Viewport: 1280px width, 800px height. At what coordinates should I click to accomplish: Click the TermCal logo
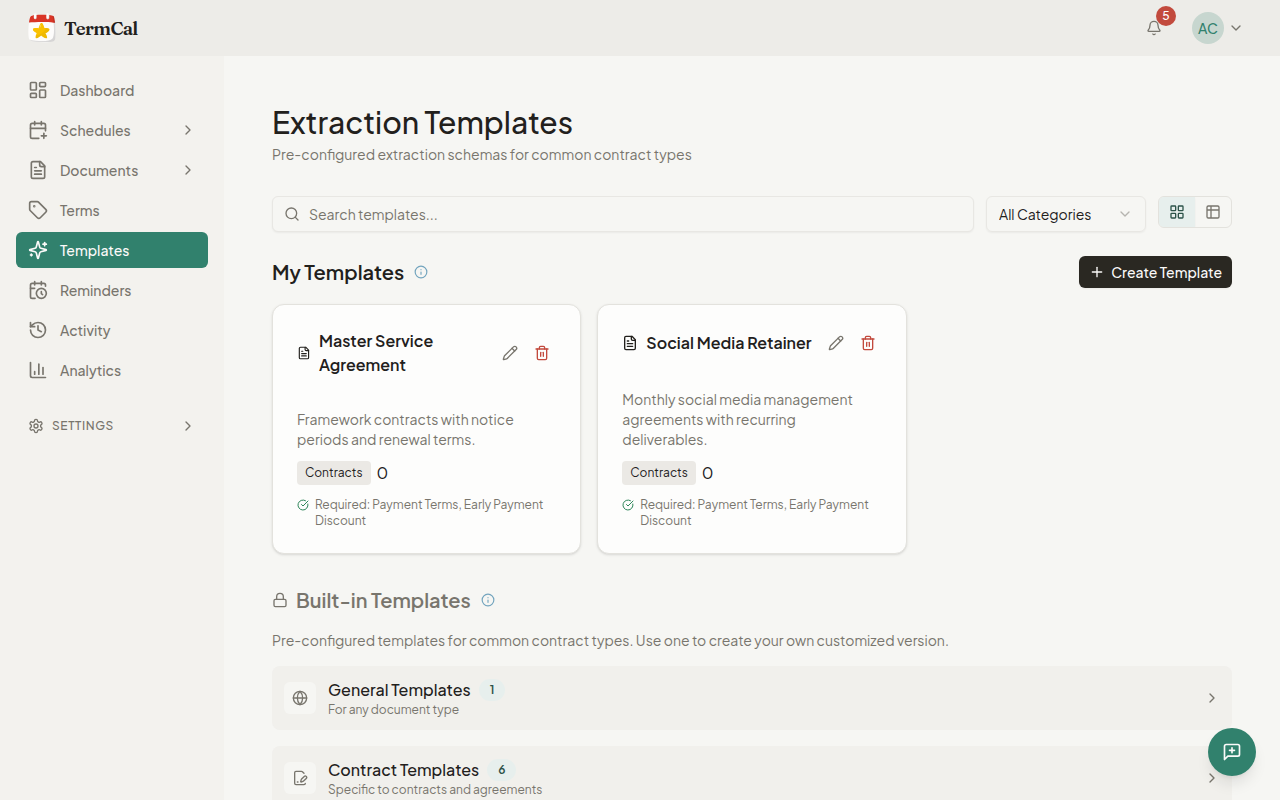(83, 27)
